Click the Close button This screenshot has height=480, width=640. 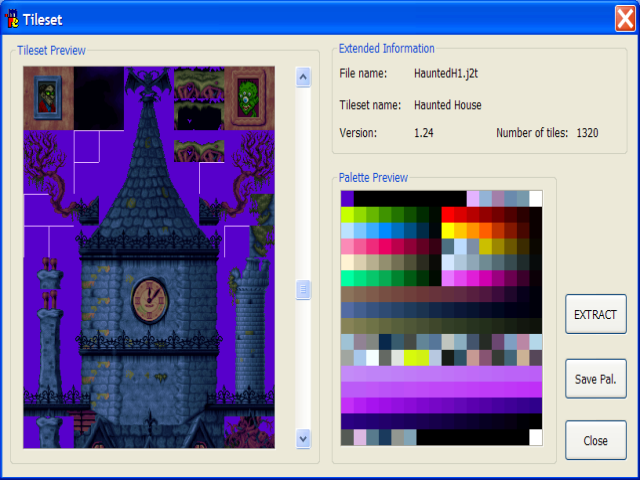click(x=596, y=440)
